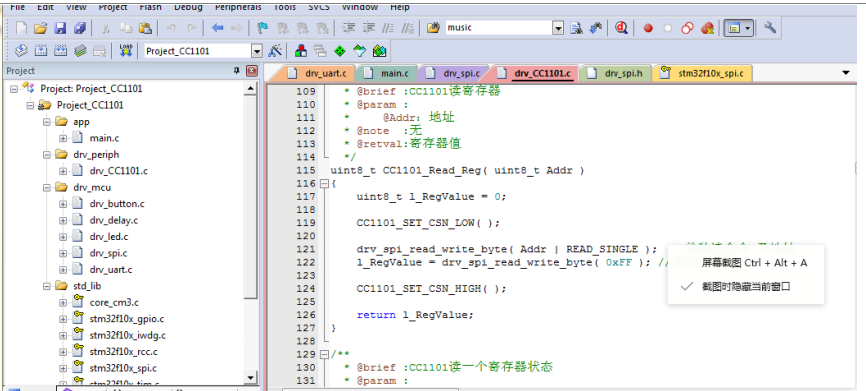Close the Project panel
Viewport: 866px width, 391px height.
tap(252, 71)
